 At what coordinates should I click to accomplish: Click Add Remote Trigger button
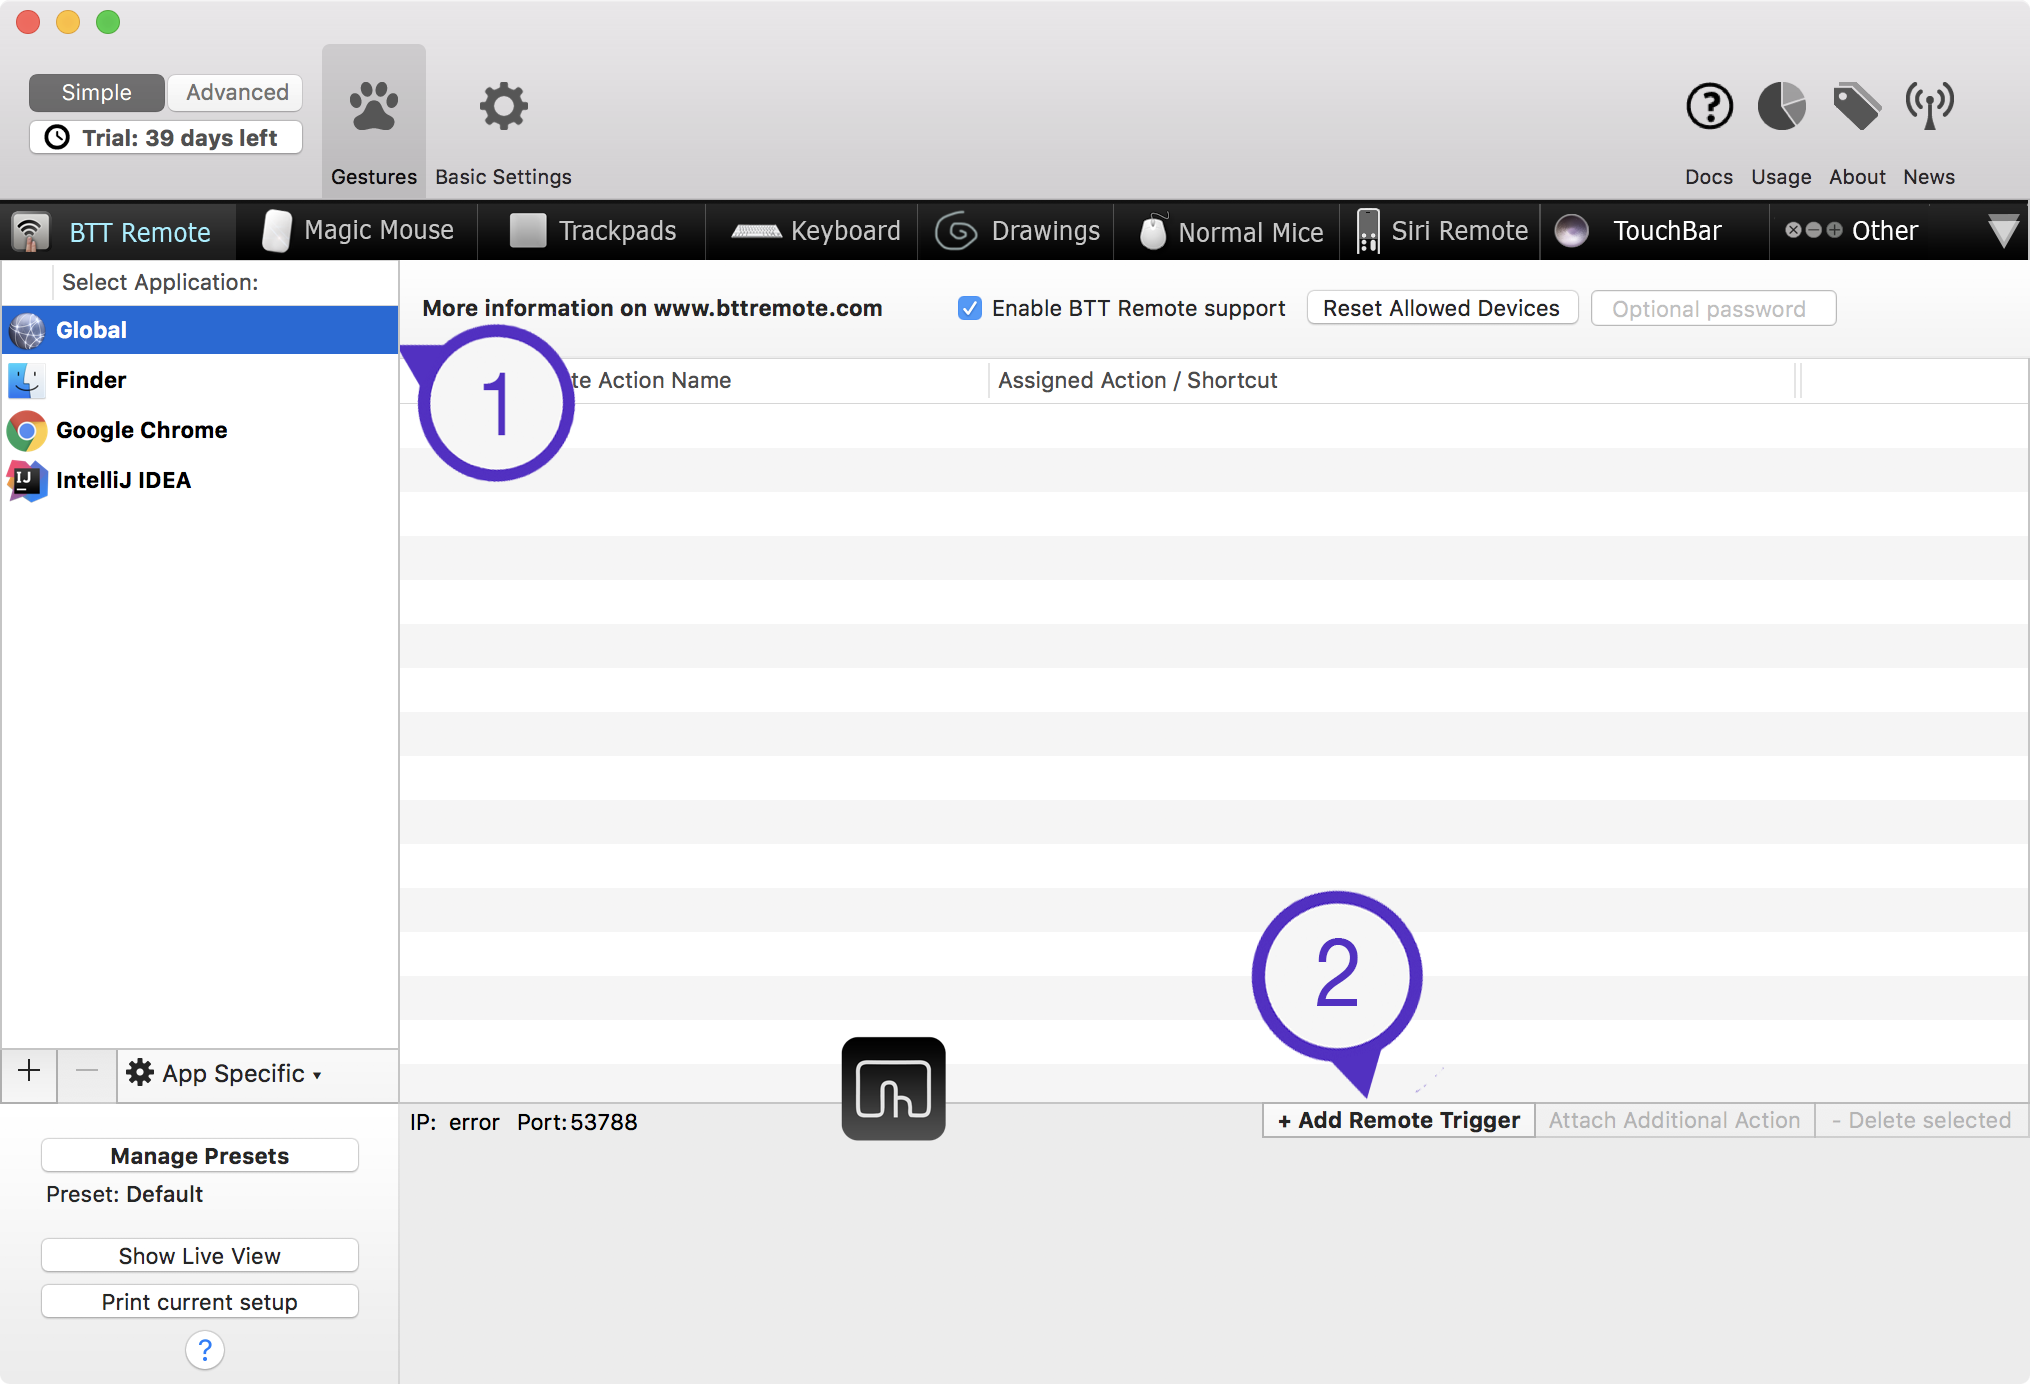(1399, 1120)
